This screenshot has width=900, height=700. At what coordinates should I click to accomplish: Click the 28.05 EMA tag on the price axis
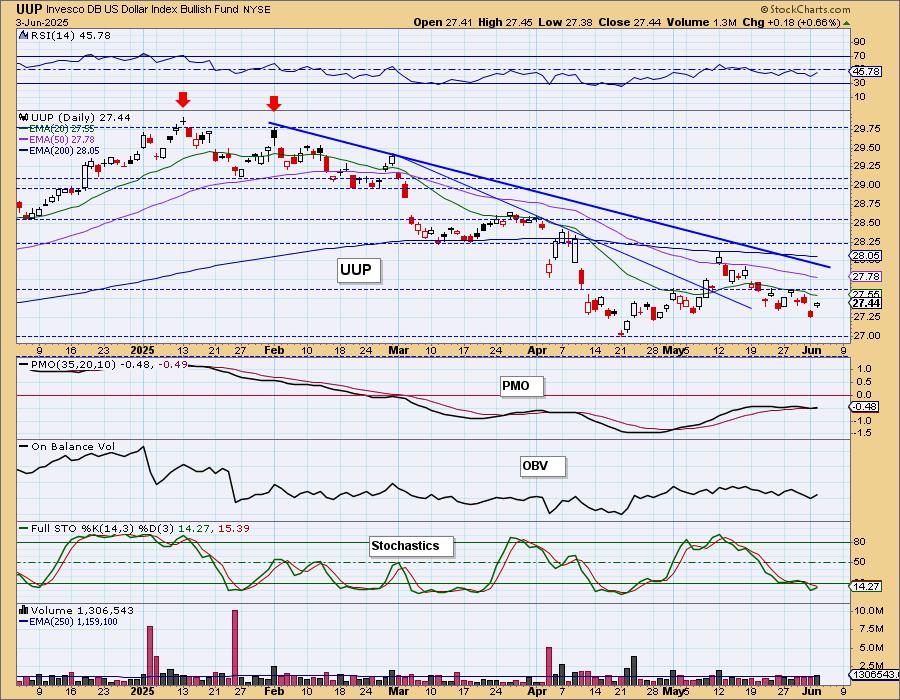click(x=867, y=256)
